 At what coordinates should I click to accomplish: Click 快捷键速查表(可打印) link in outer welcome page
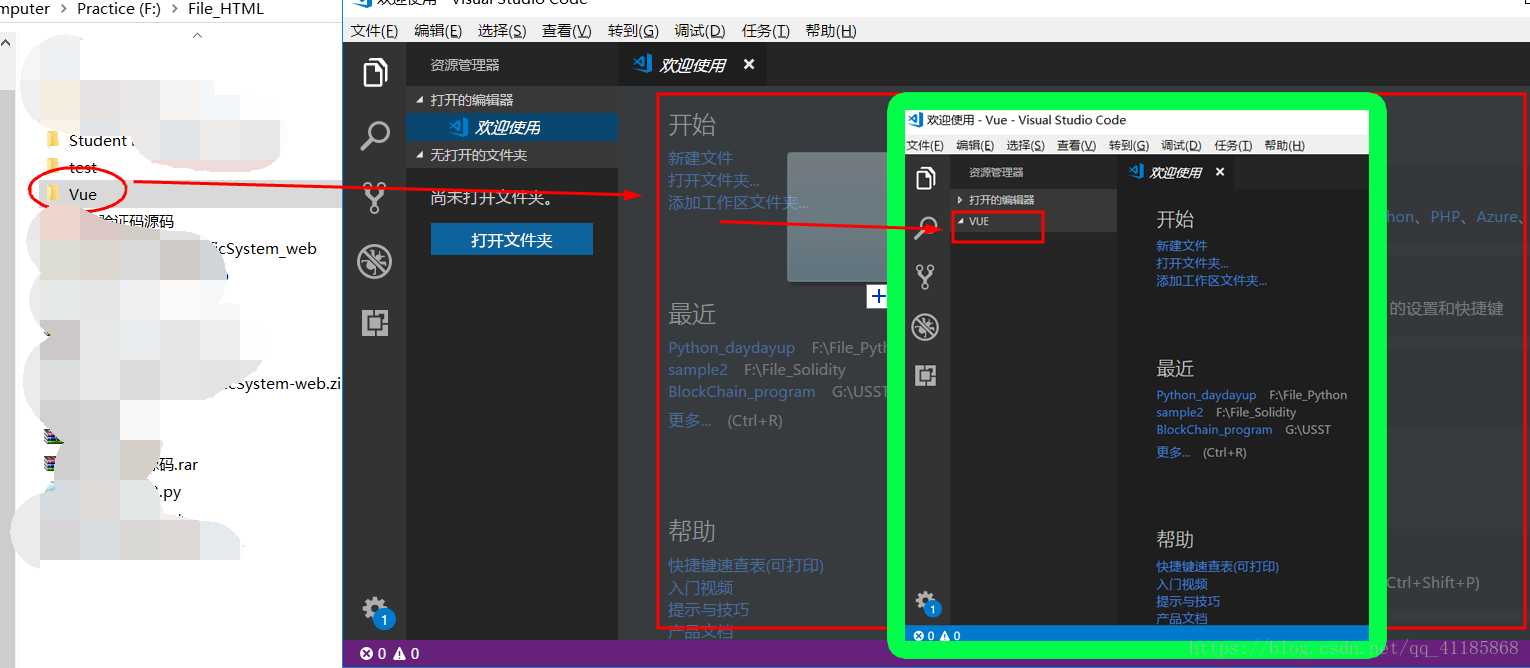point(746,566)
